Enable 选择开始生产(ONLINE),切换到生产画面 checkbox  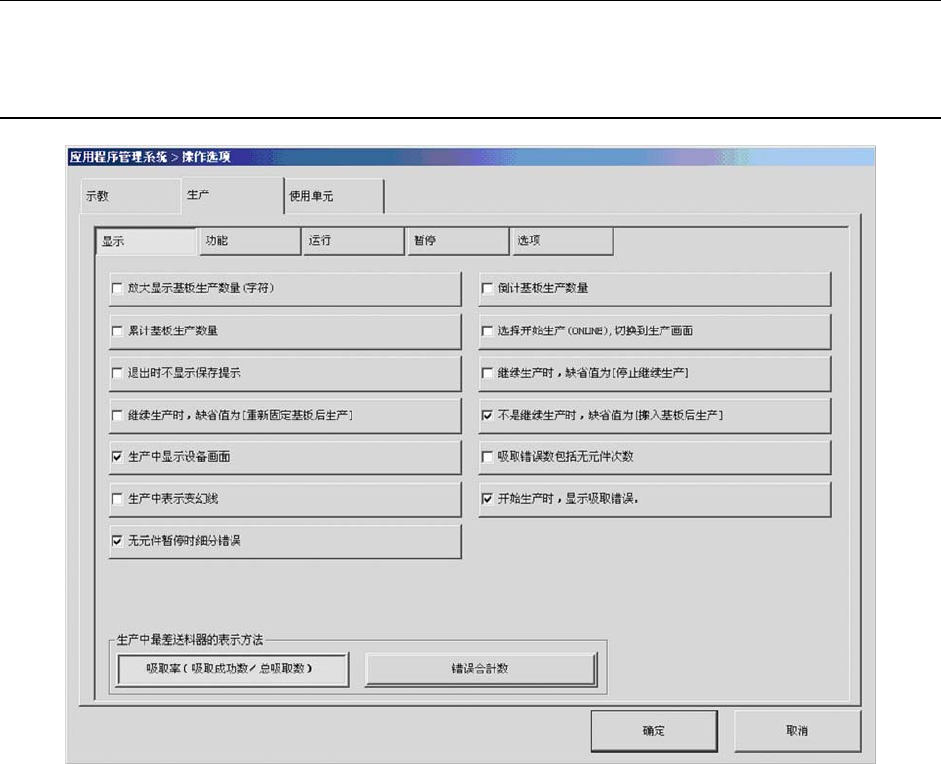487,331
